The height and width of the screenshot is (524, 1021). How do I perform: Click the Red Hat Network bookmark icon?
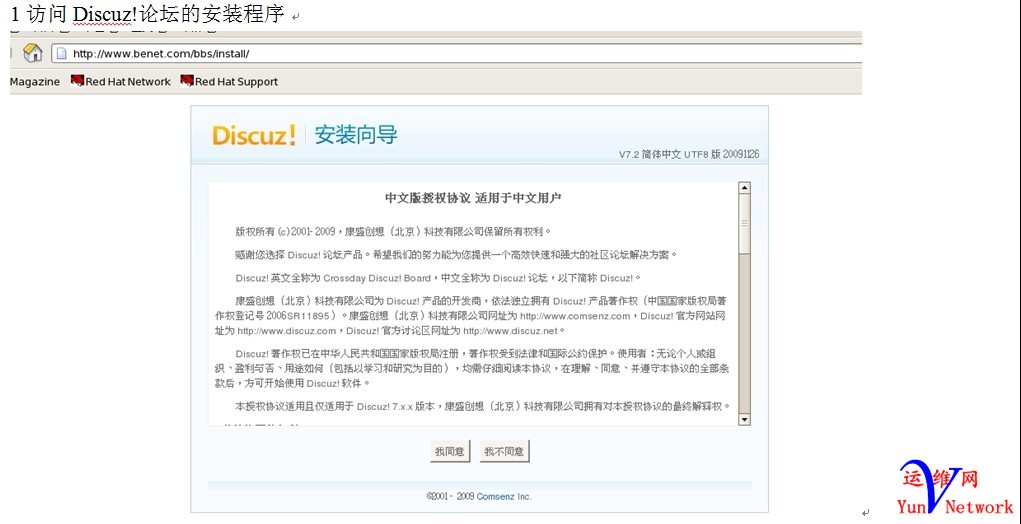tap(77, 81)
